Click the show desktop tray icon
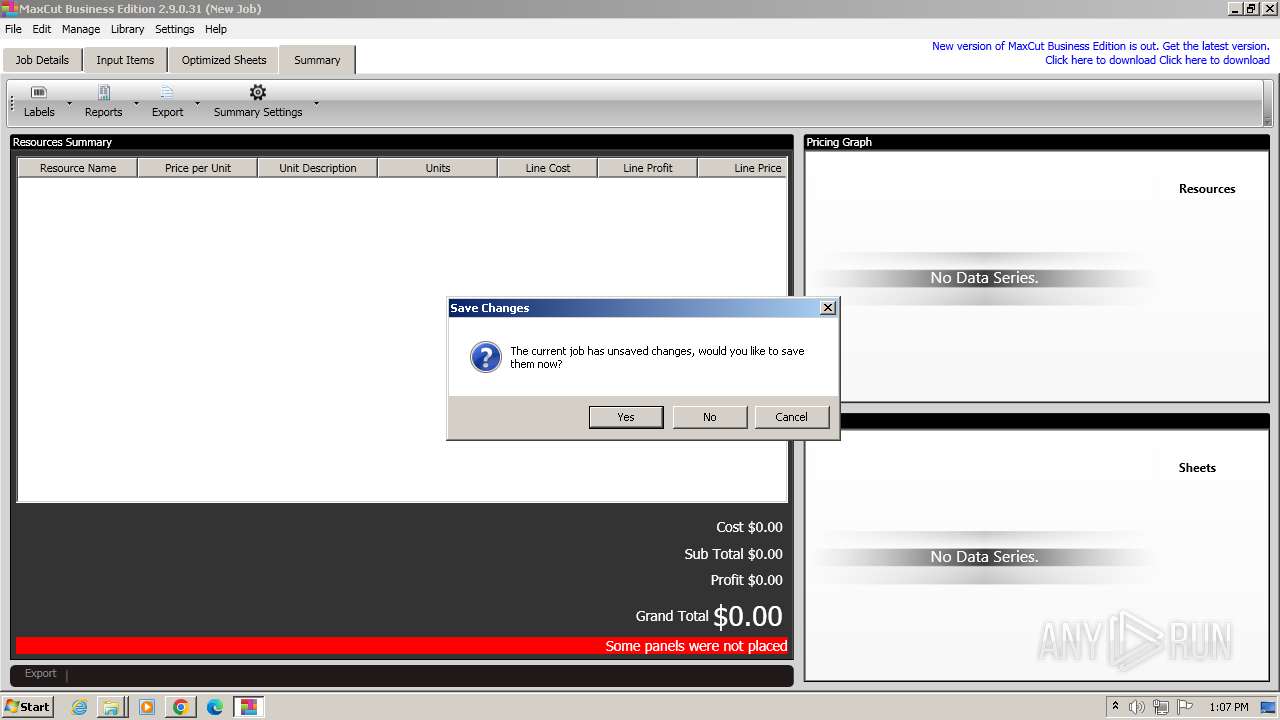This screenshot has height=720, width=1280. pyautogui.click(x=1268, y=707)
